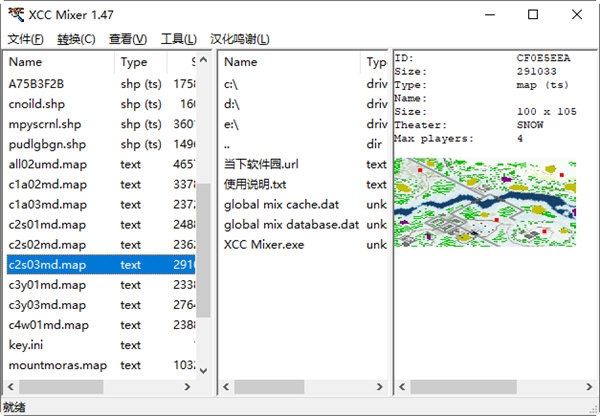This screenshot has height=416, width=600.
Task: Select 使用说明.txt file
Action: point(304,184)
